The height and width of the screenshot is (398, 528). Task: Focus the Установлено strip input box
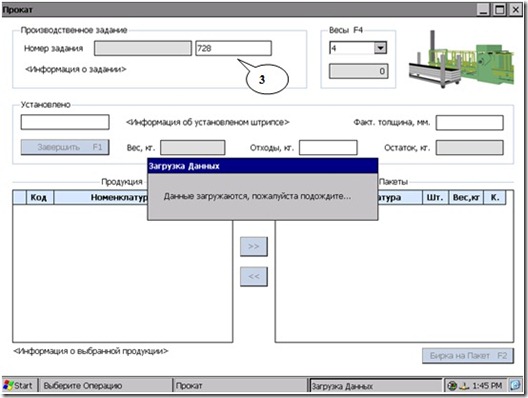tap(65, 122)
